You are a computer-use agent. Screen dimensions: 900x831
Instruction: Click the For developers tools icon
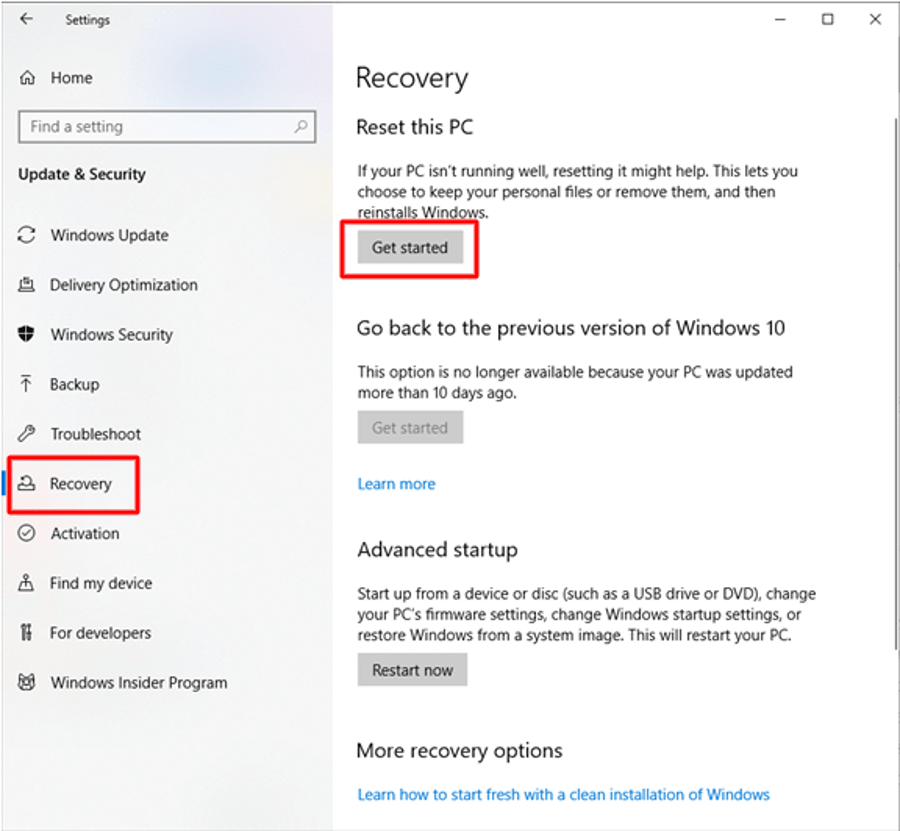(26, 632)
